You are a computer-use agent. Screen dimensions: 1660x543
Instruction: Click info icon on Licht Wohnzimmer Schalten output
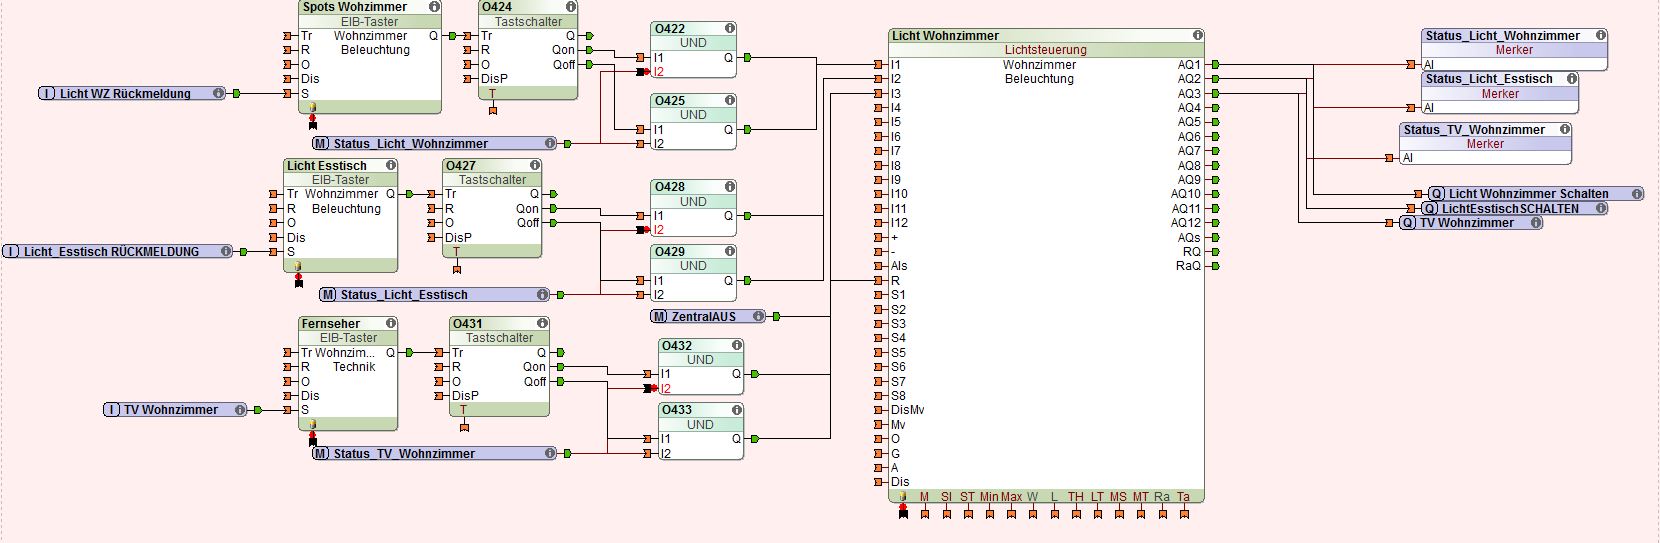[x=1637, y=194]
